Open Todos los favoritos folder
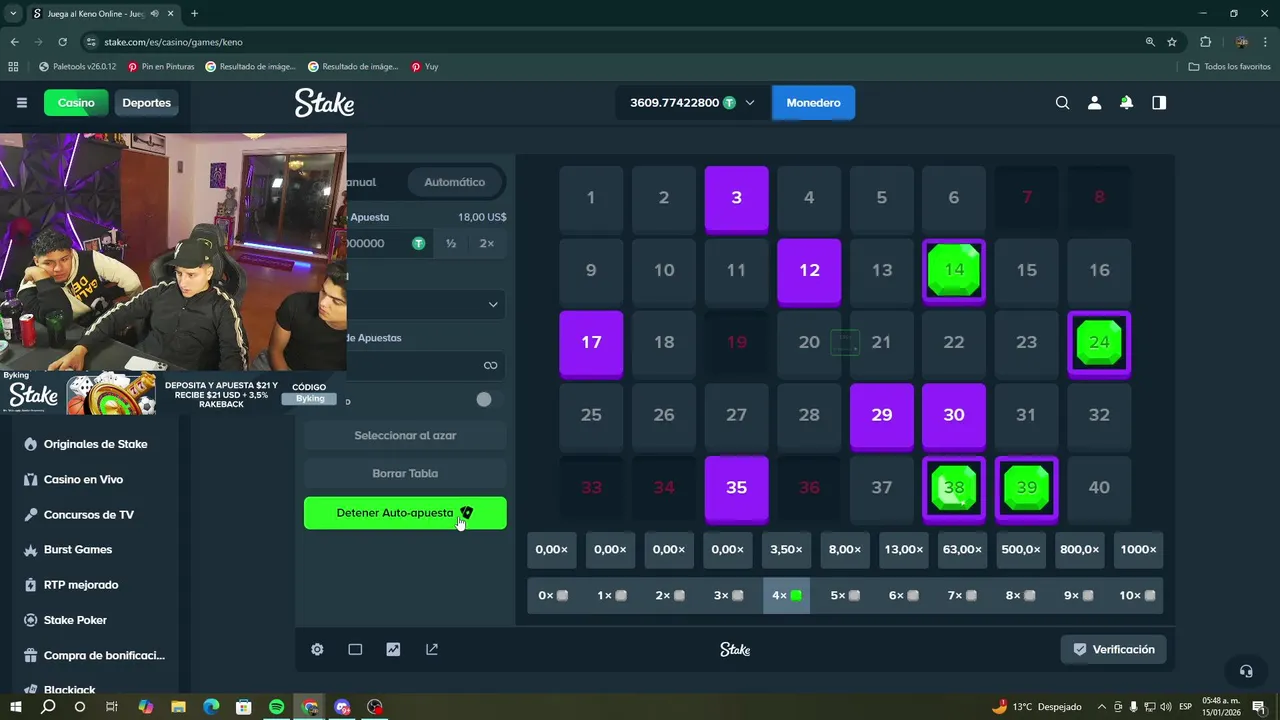The image size is (1280, 720). coord(1229,67)
